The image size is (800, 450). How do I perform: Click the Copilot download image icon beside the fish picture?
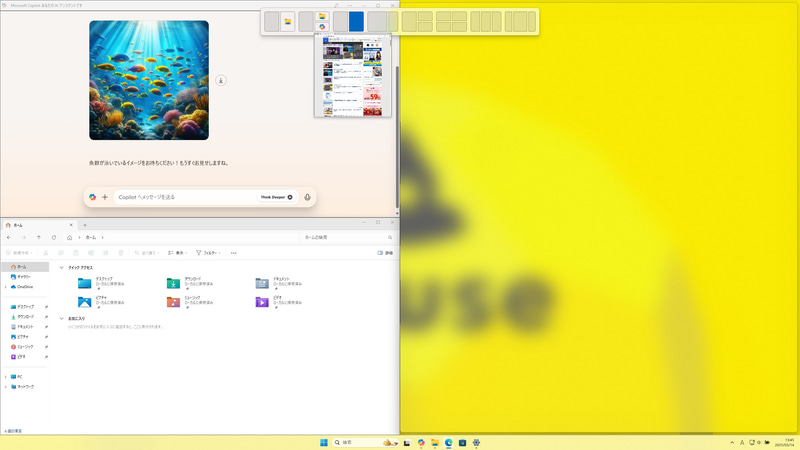point(220,81)
